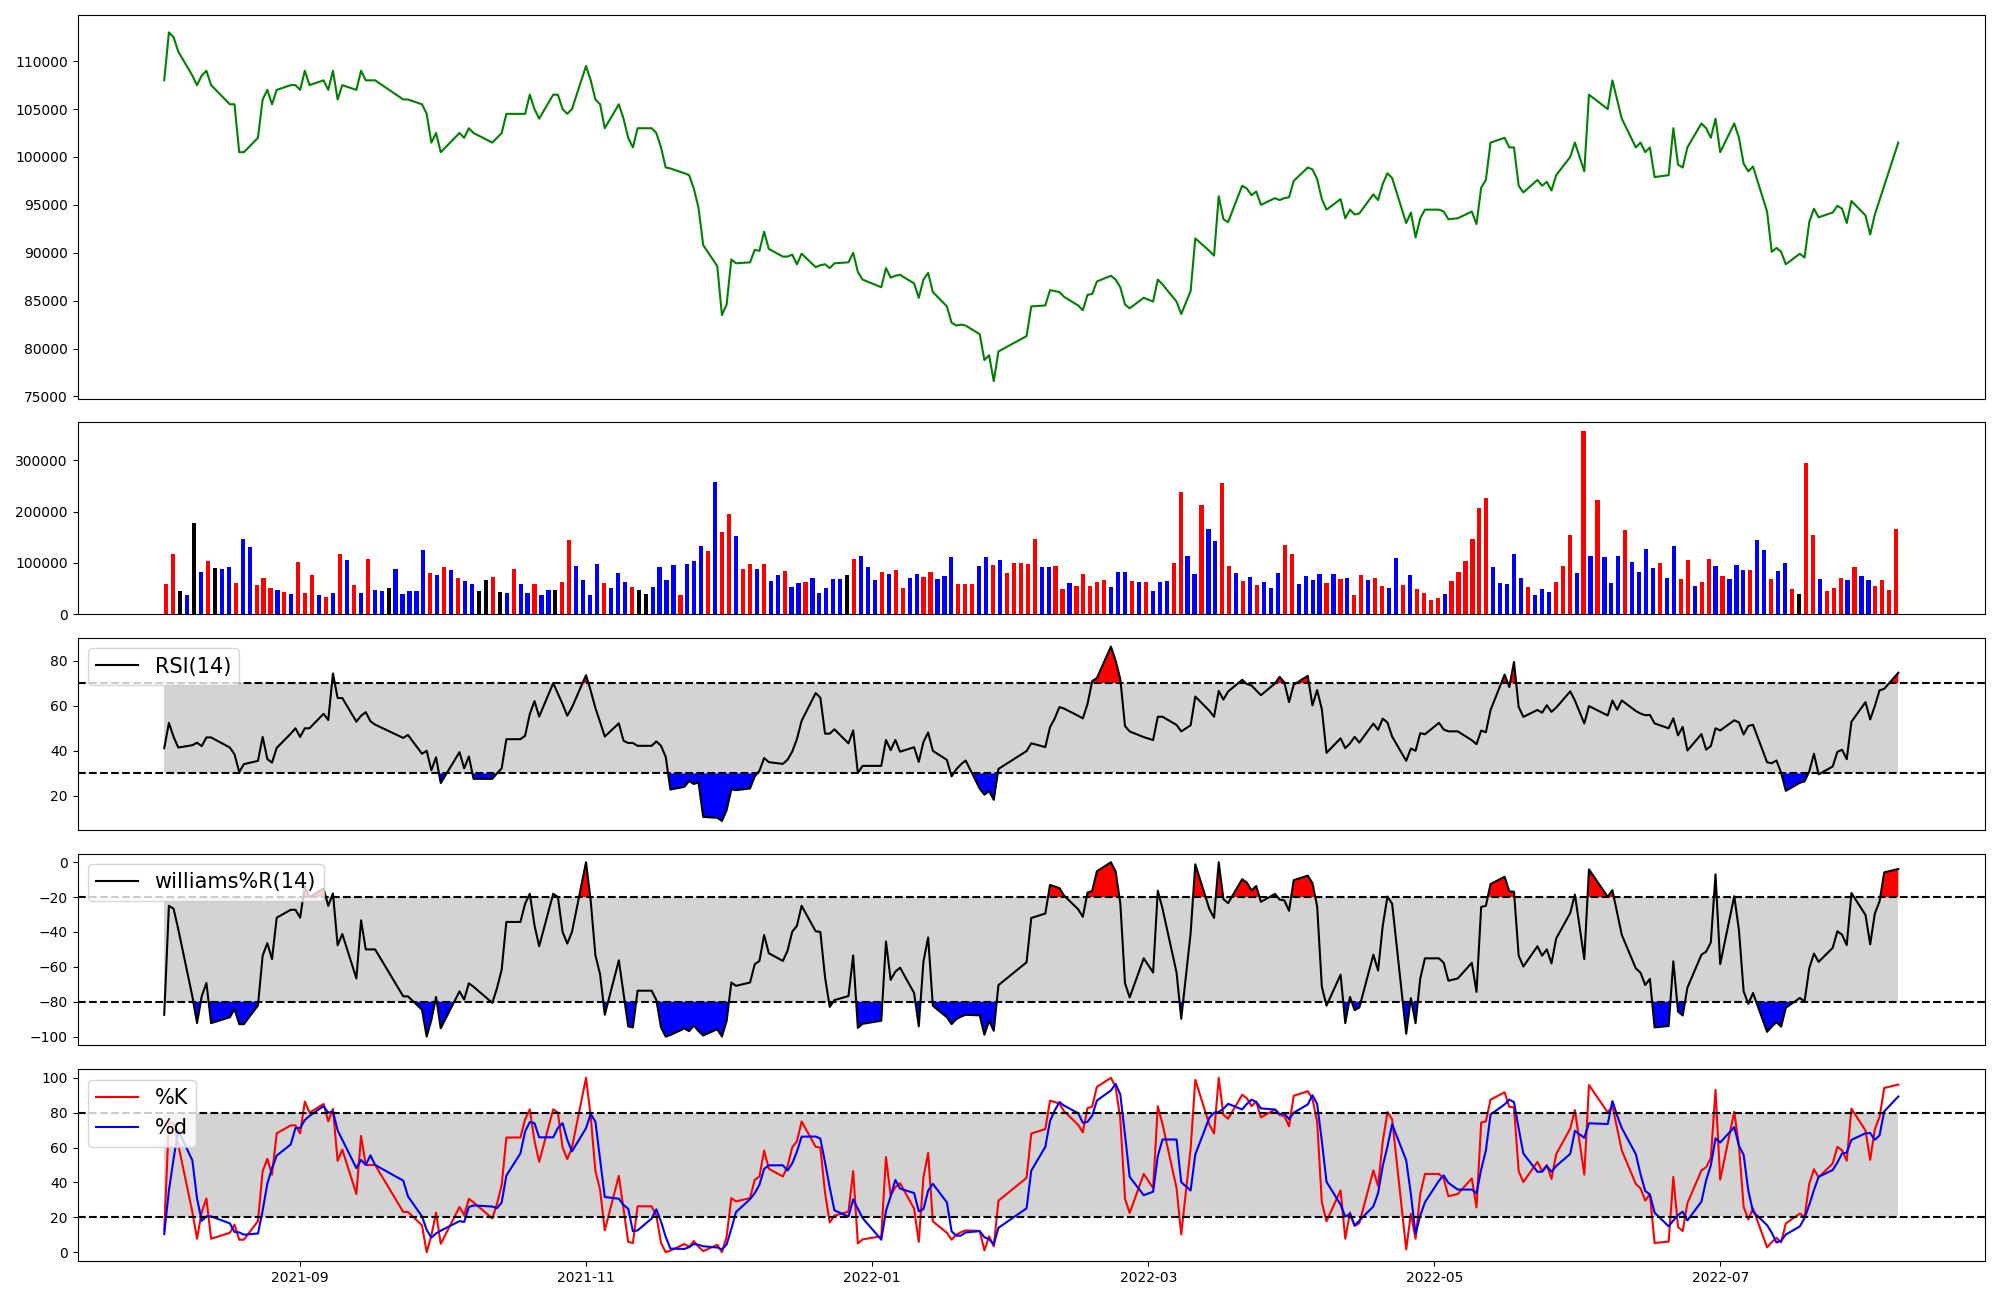Click the RSI(14) legend label

[x=192, y=666]
